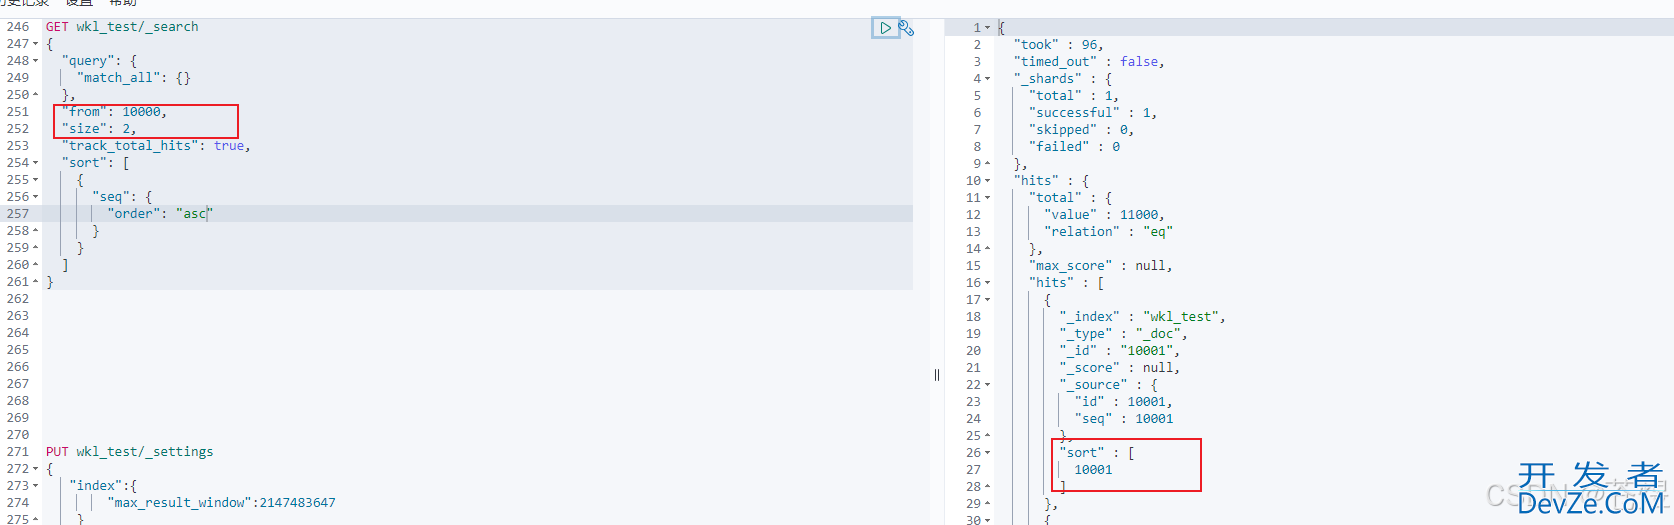Viewport: 1674px width, 525px height.
Task: Fold the response root at output line 1
Action: [x=988, y=28]
